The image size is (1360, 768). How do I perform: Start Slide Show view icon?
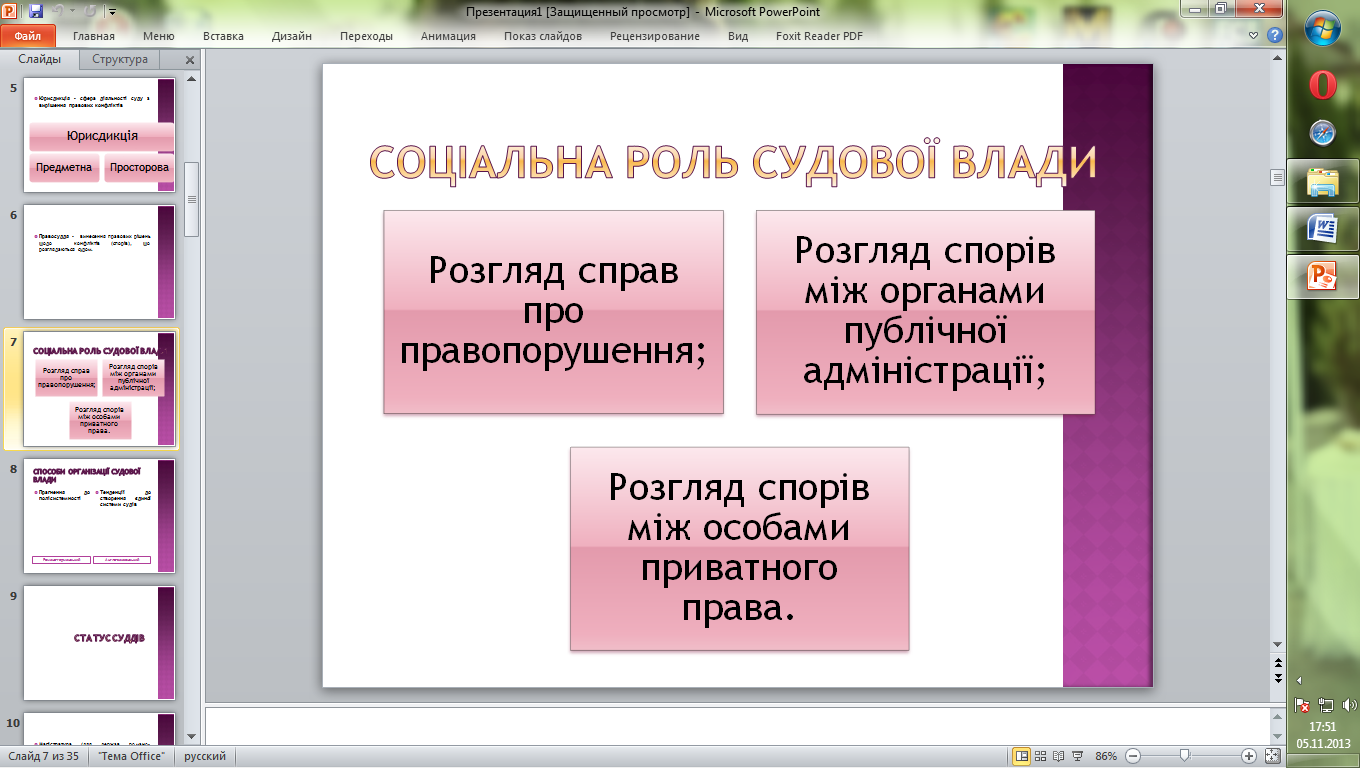pyautogui.click(x=1076, y=756)
